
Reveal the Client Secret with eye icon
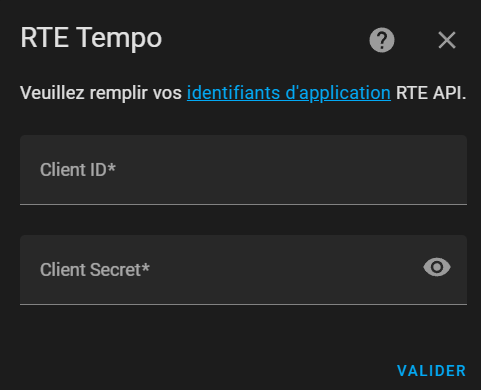(437, 267)
